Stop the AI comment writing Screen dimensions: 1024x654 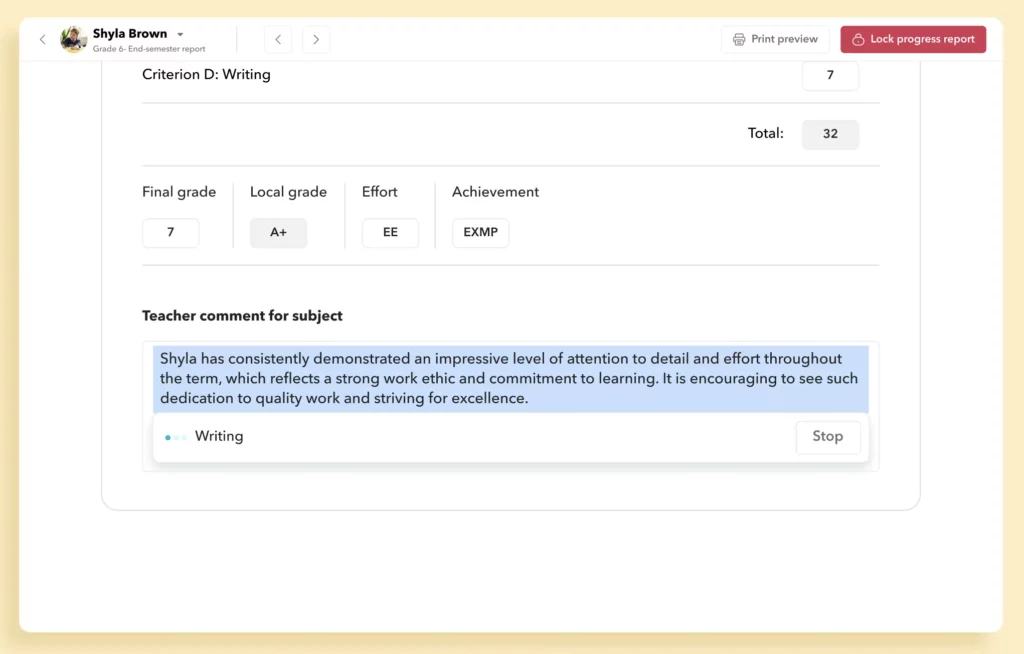pyautogui.click(x=827, y=437)
